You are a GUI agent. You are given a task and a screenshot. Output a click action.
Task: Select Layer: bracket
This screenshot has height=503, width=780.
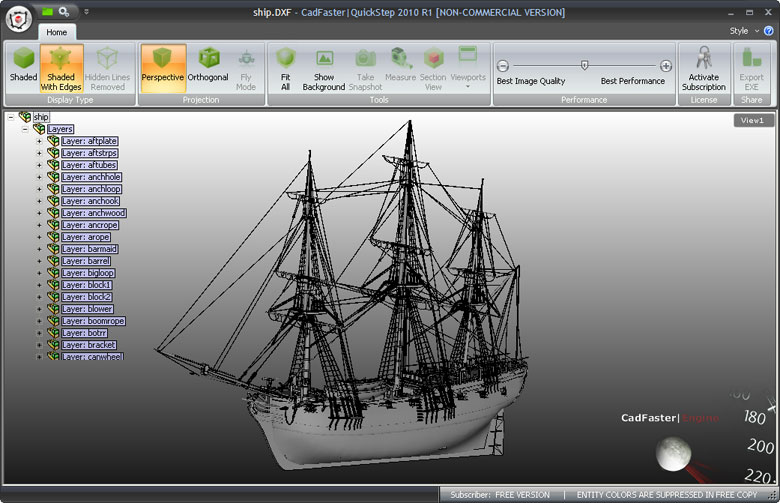pos(89,345)
